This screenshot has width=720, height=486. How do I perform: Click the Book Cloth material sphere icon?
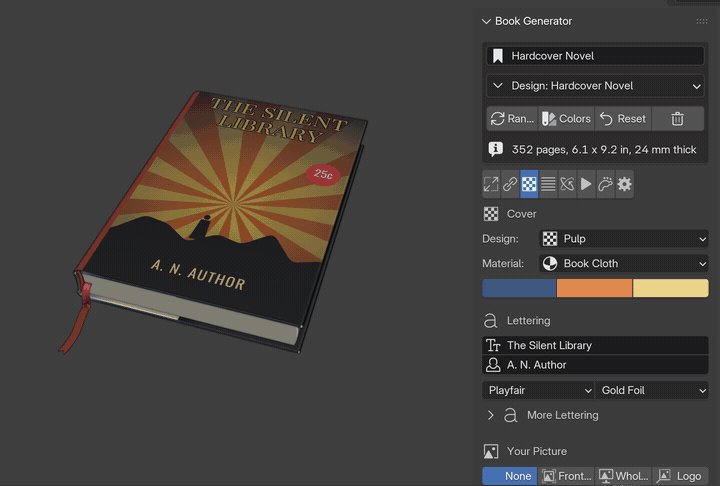(550, 264)
